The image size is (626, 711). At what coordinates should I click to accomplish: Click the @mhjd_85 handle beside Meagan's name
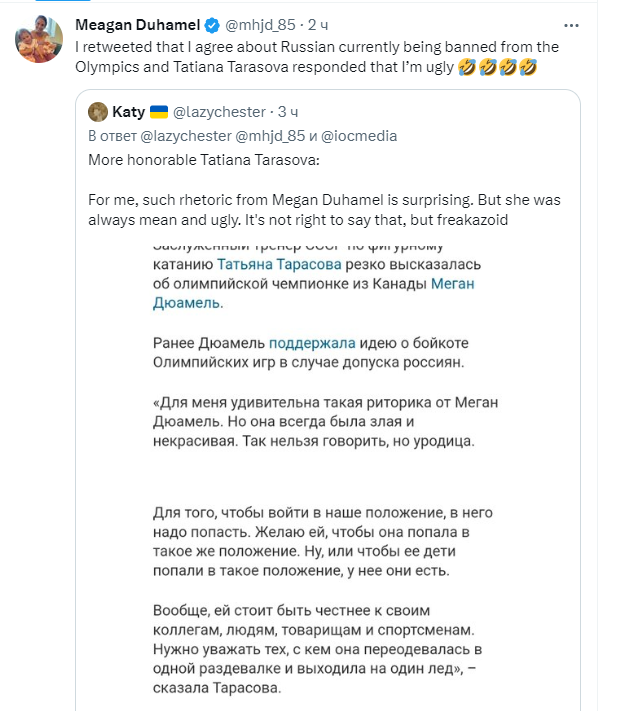click(259, 23)
